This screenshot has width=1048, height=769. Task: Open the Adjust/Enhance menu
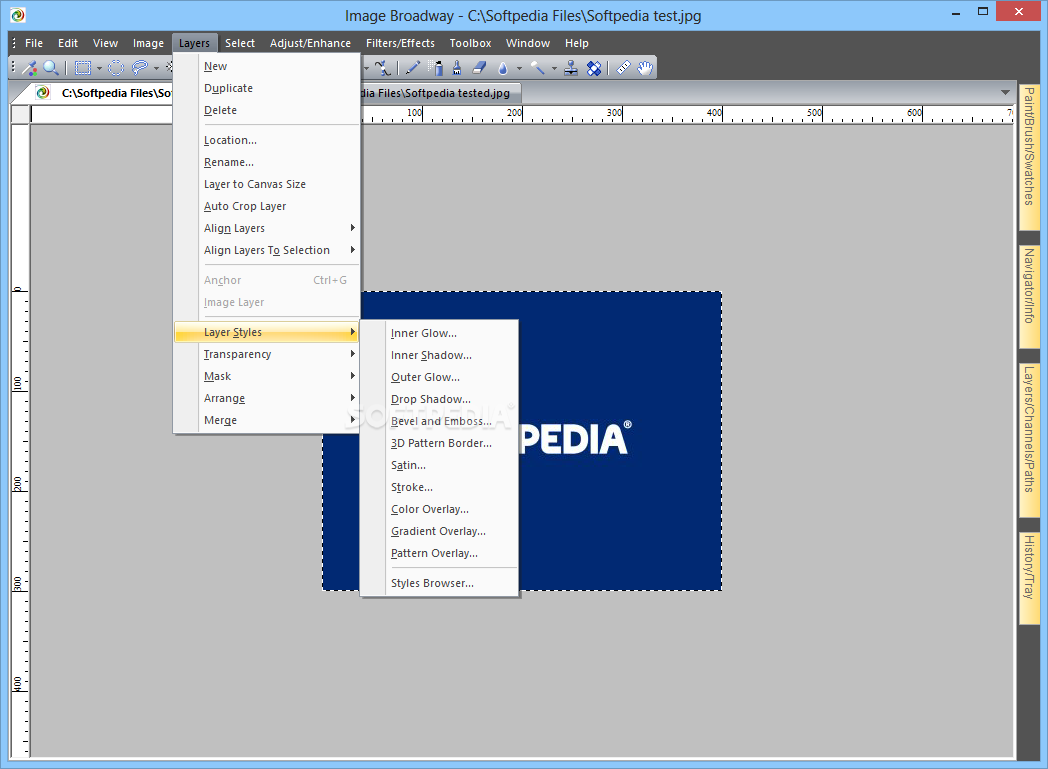tap(310, 43)
